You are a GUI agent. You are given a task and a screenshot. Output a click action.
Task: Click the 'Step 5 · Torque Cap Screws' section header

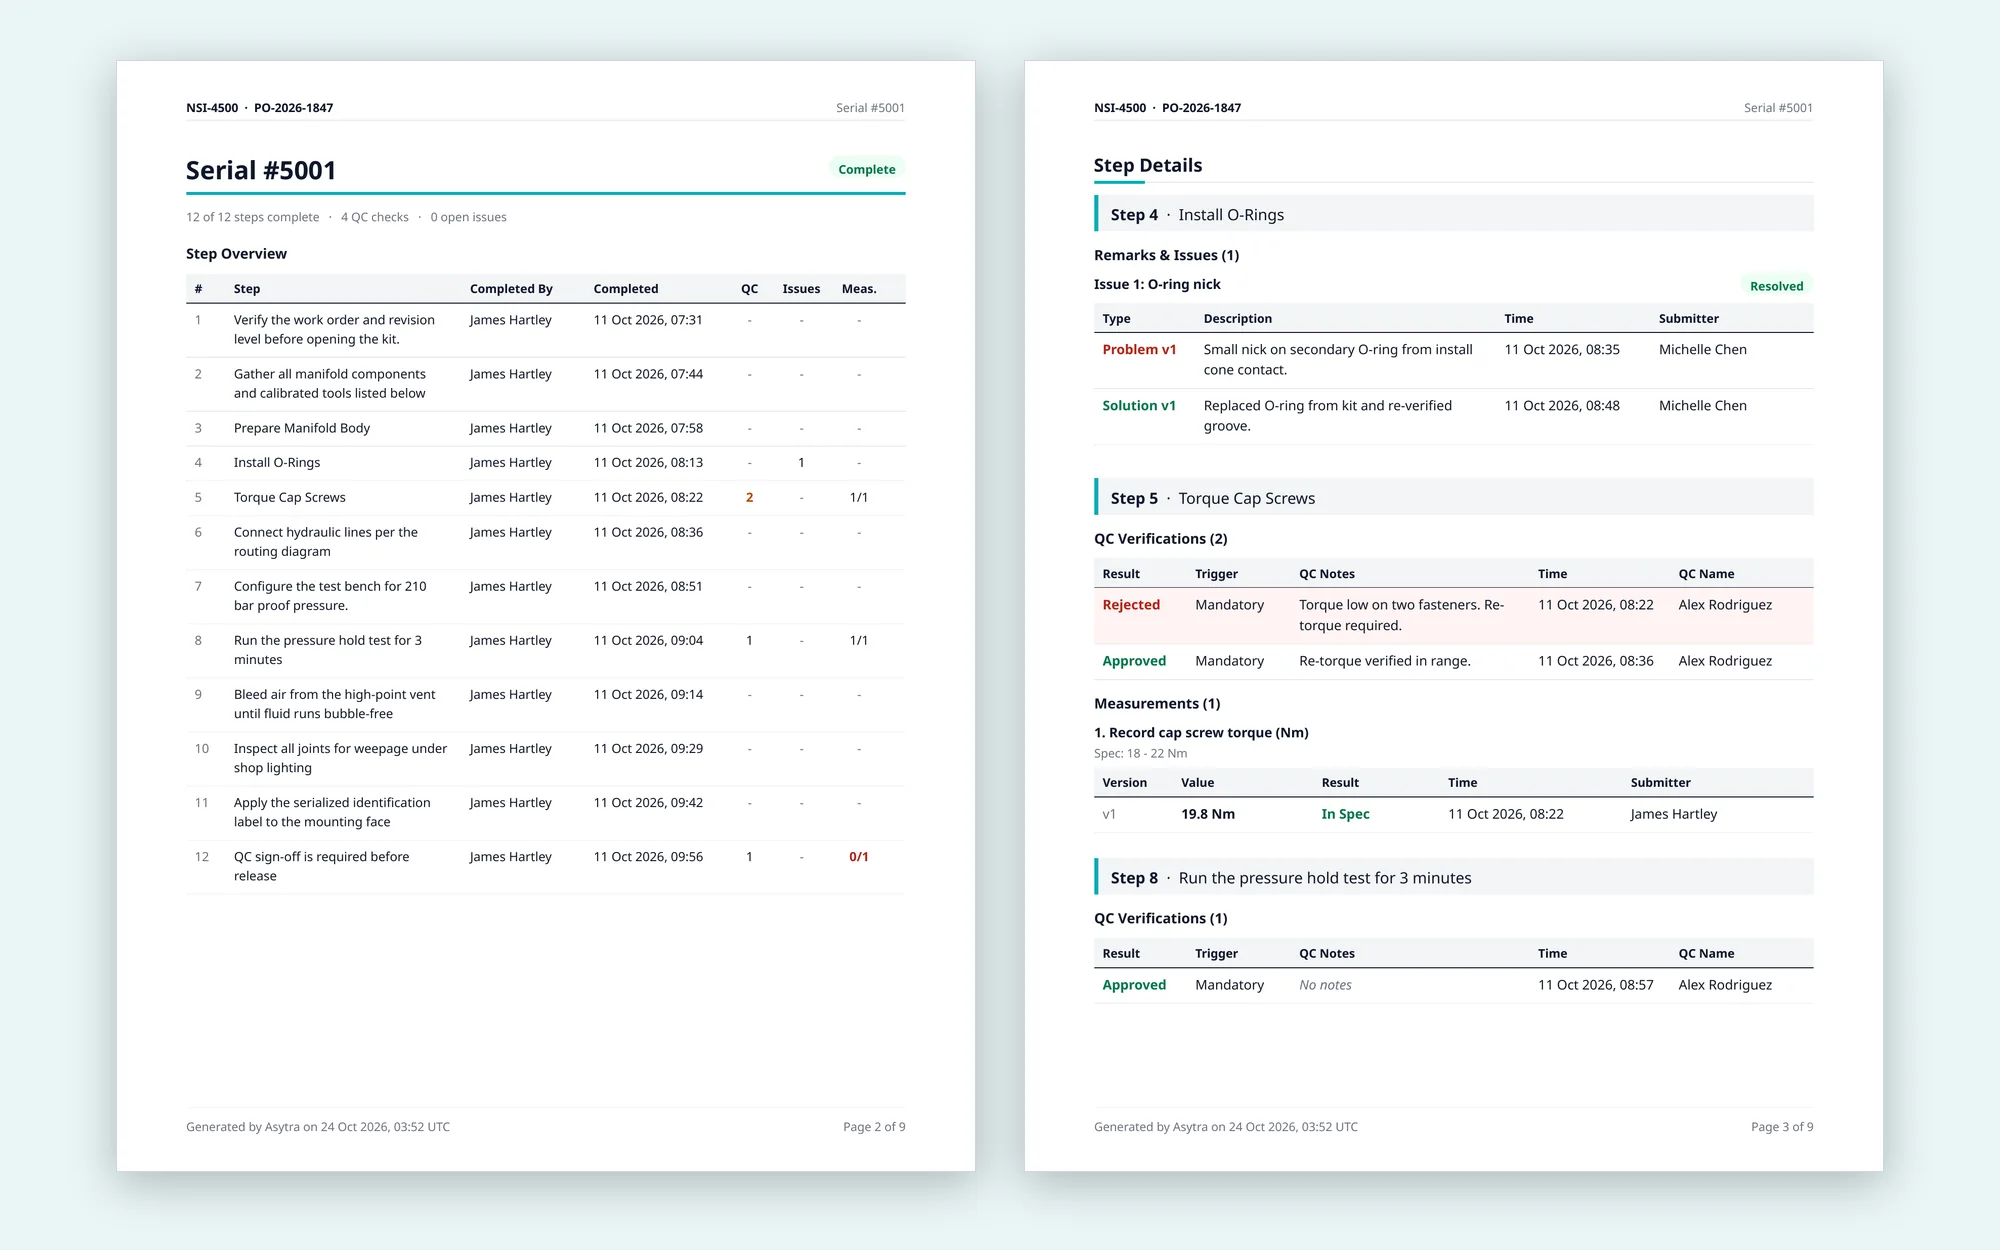tap(1454, 497)
